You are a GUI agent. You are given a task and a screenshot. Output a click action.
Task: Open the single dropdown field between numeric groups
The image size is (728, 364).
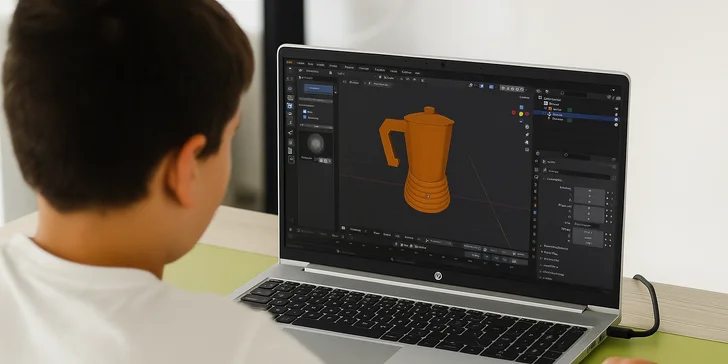587,224
